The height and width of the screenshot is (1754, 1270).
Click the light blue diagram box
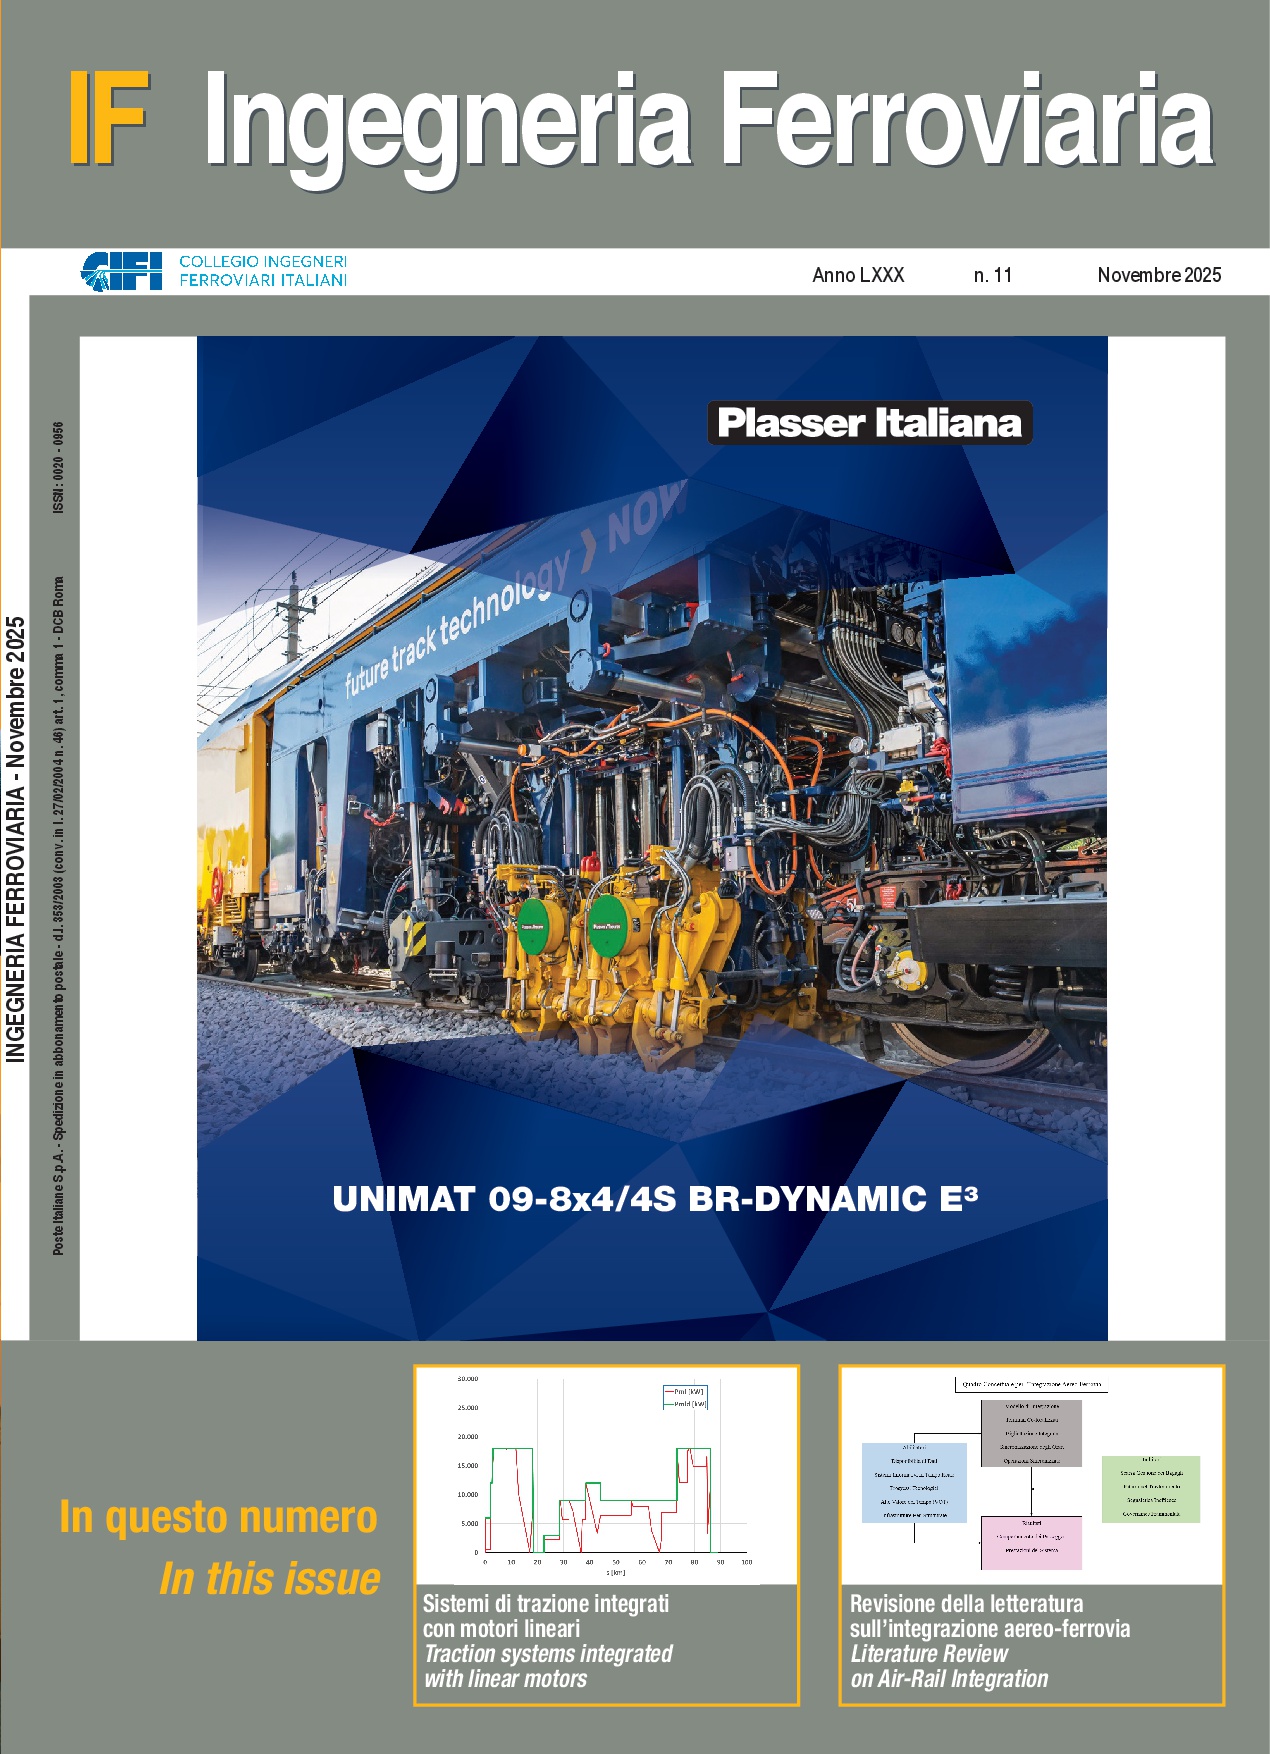[914, 1482]
